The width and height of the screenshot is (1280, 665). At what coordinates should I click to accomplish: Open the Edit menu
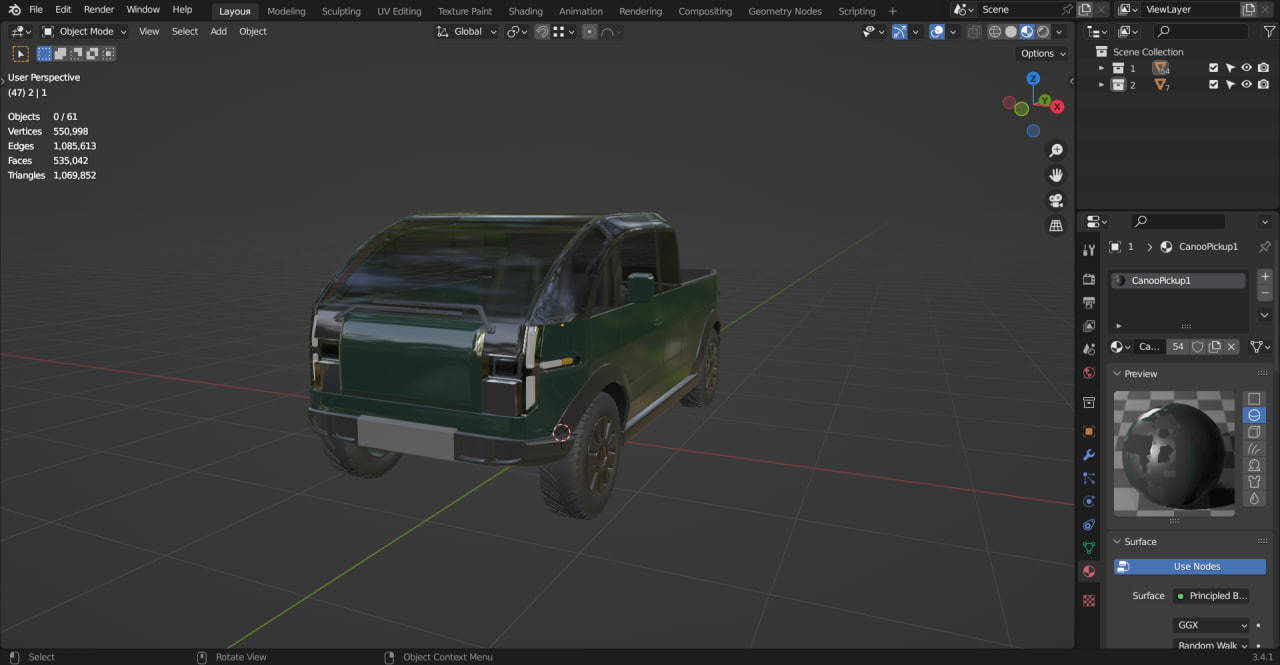63,10
